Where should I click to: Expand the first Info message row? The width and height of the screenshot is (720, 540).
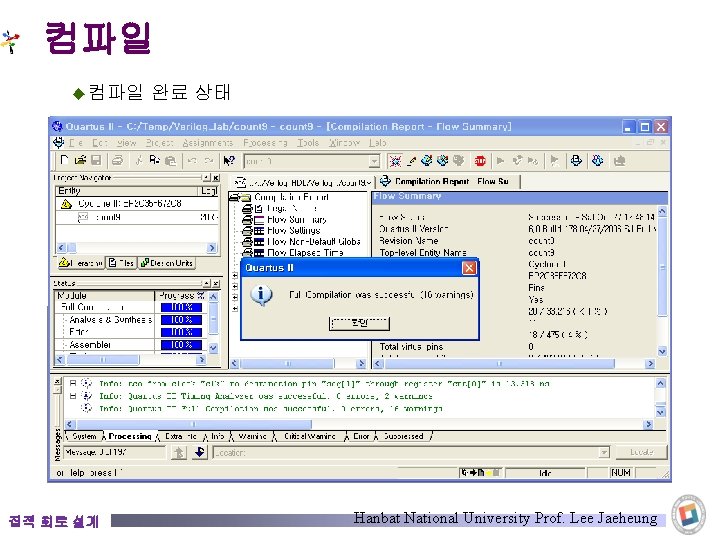click(x=73, y=383)
